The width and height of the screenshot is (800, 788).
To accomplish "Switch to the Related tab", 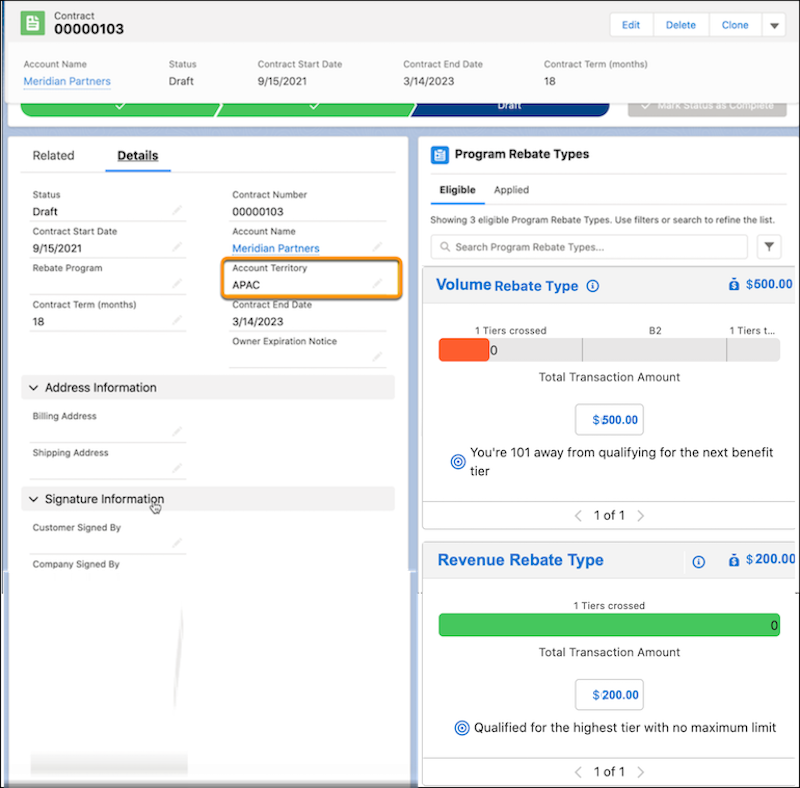I will pyautogui.click(x=53, y=155).
